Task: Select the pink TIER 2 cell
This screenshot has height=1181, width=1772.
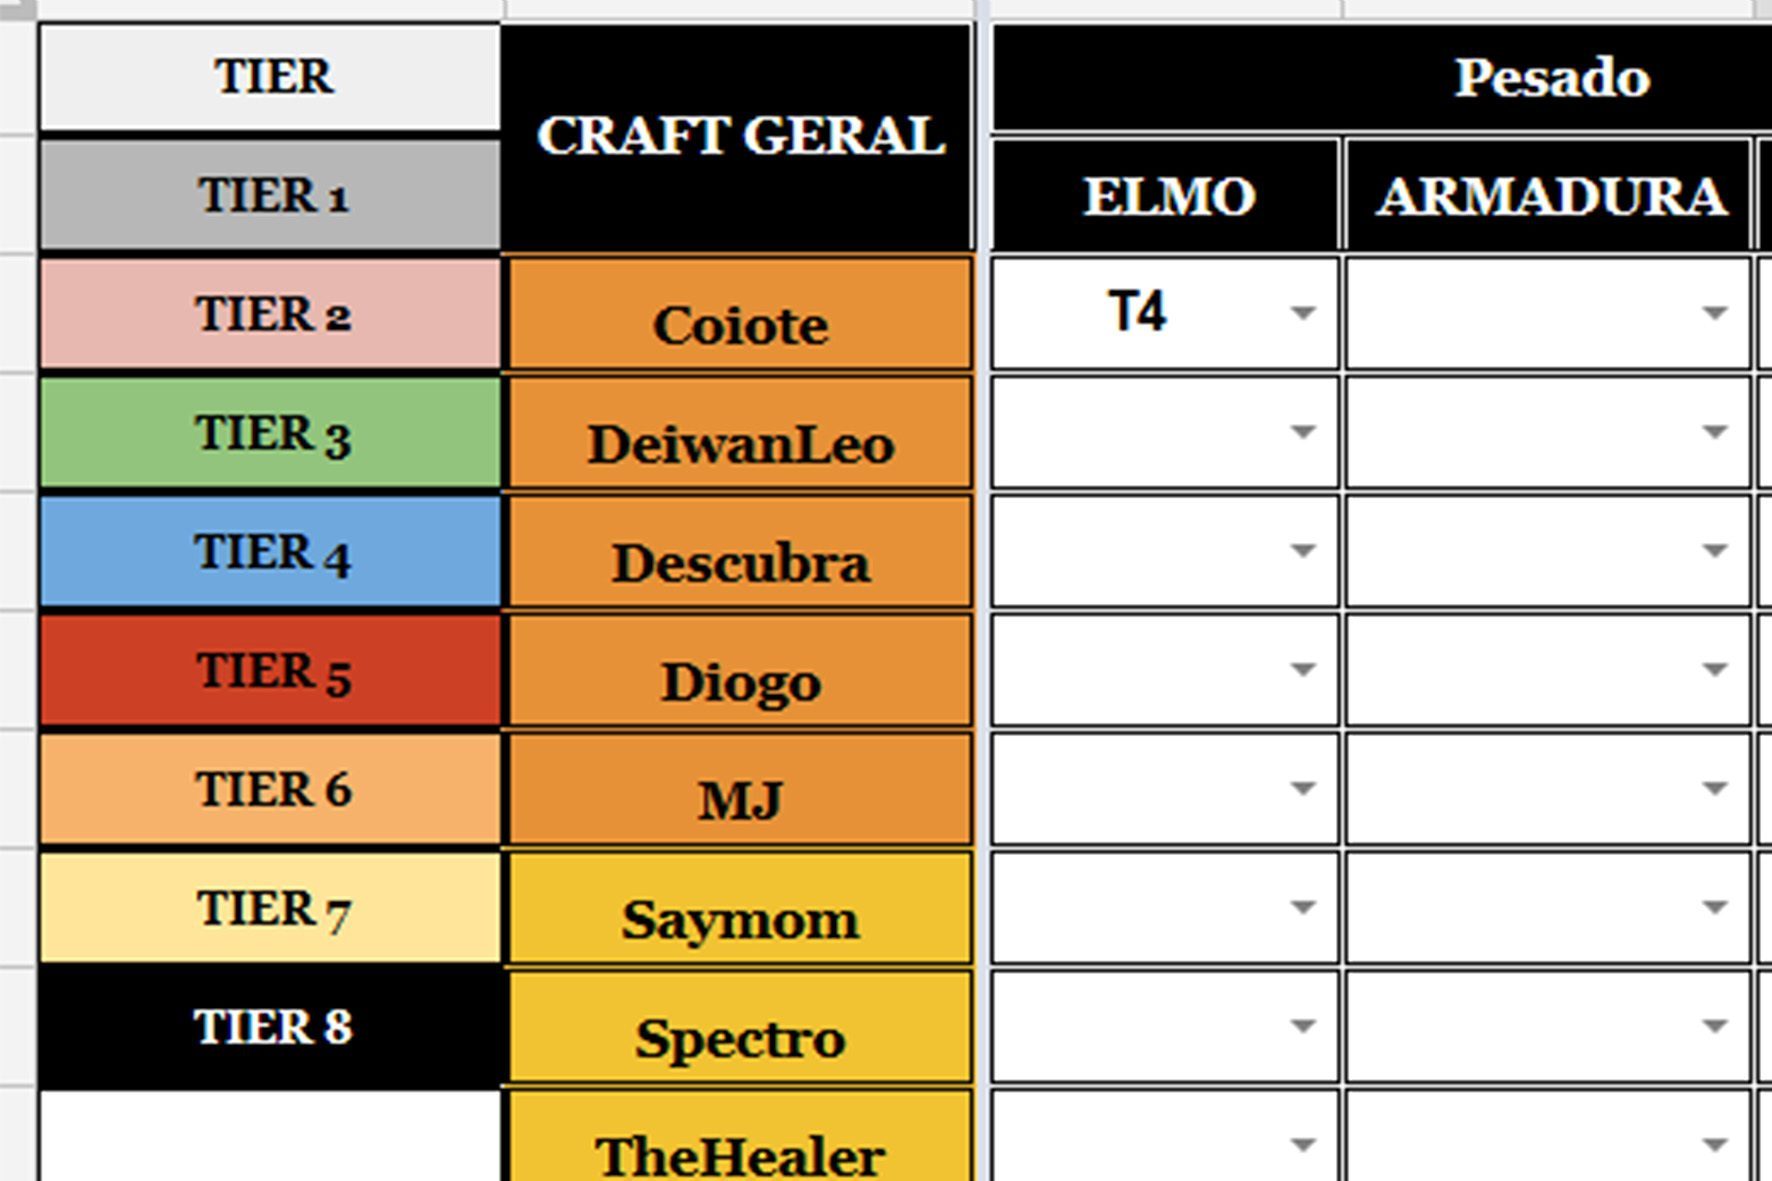Action: [270, 314]
